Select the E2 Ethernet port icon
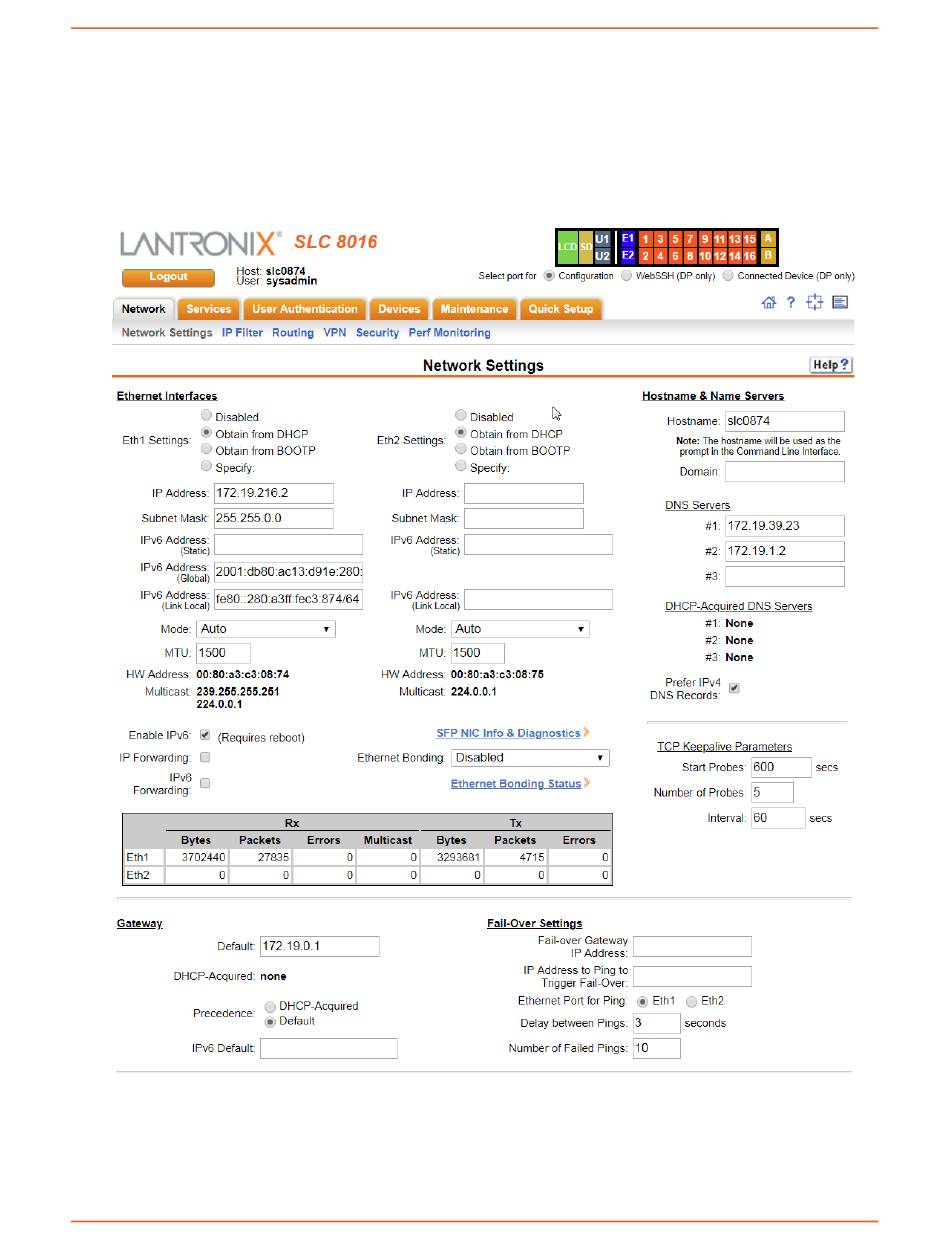This screenshot has height=1260, width=950. tap(628, 255)
